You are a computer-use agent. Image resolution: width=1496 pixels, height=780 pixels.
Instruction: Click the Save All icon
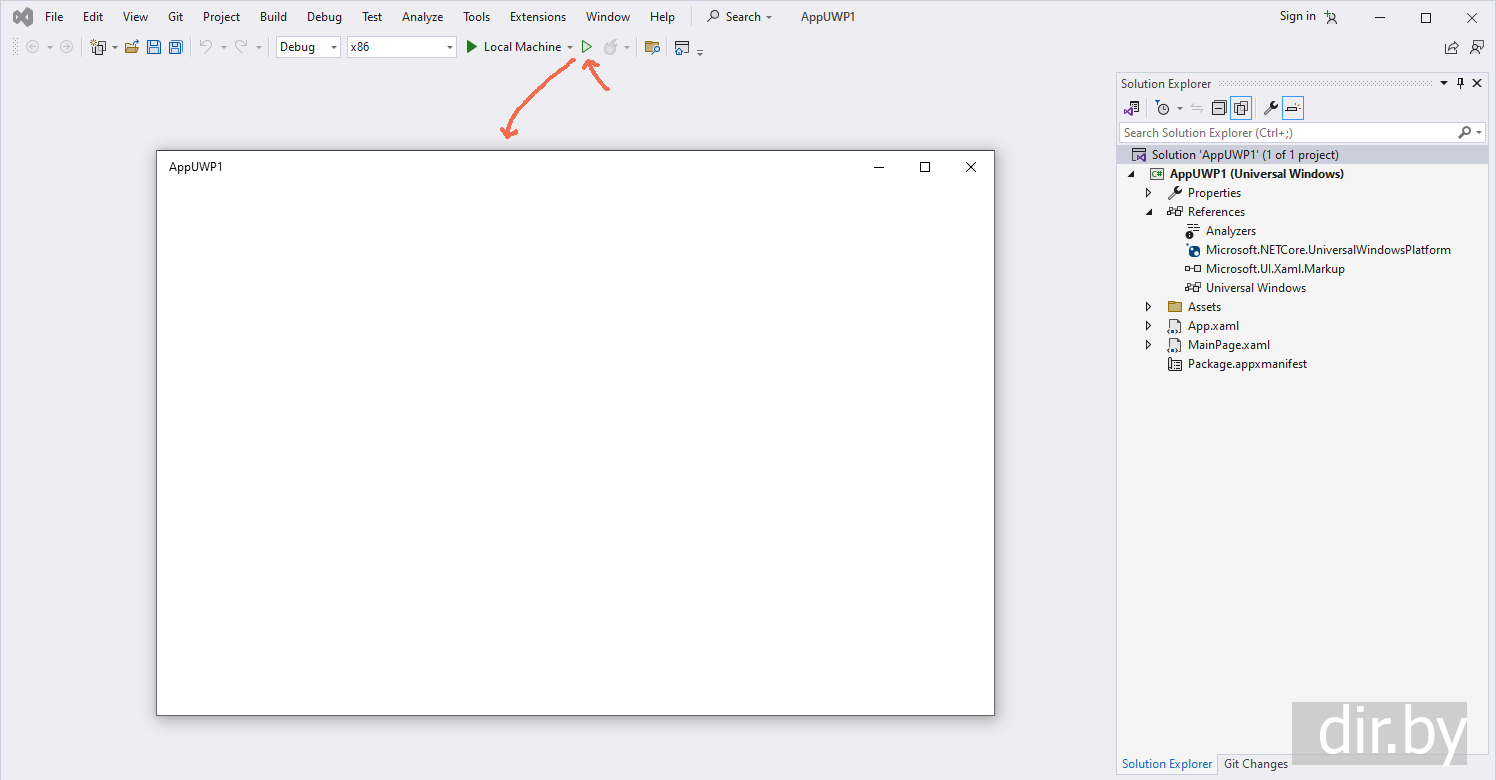176,47
